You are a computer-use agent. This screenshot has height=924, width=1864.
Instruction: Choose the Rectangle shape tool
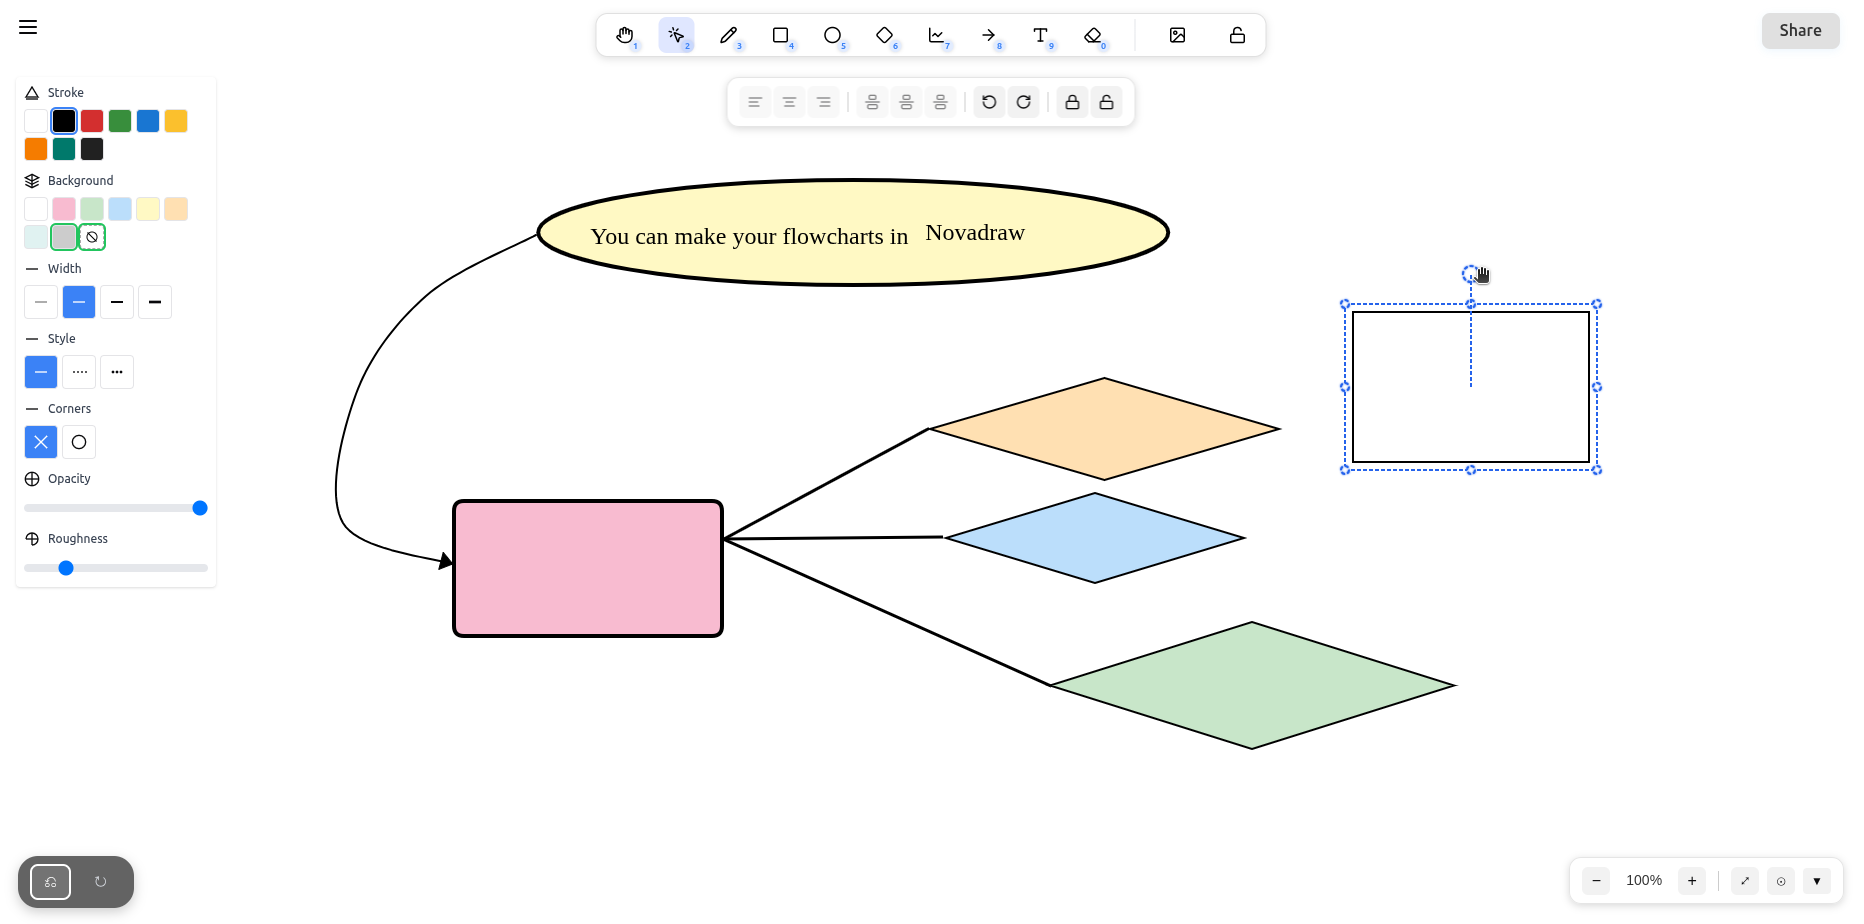[781, 35]
